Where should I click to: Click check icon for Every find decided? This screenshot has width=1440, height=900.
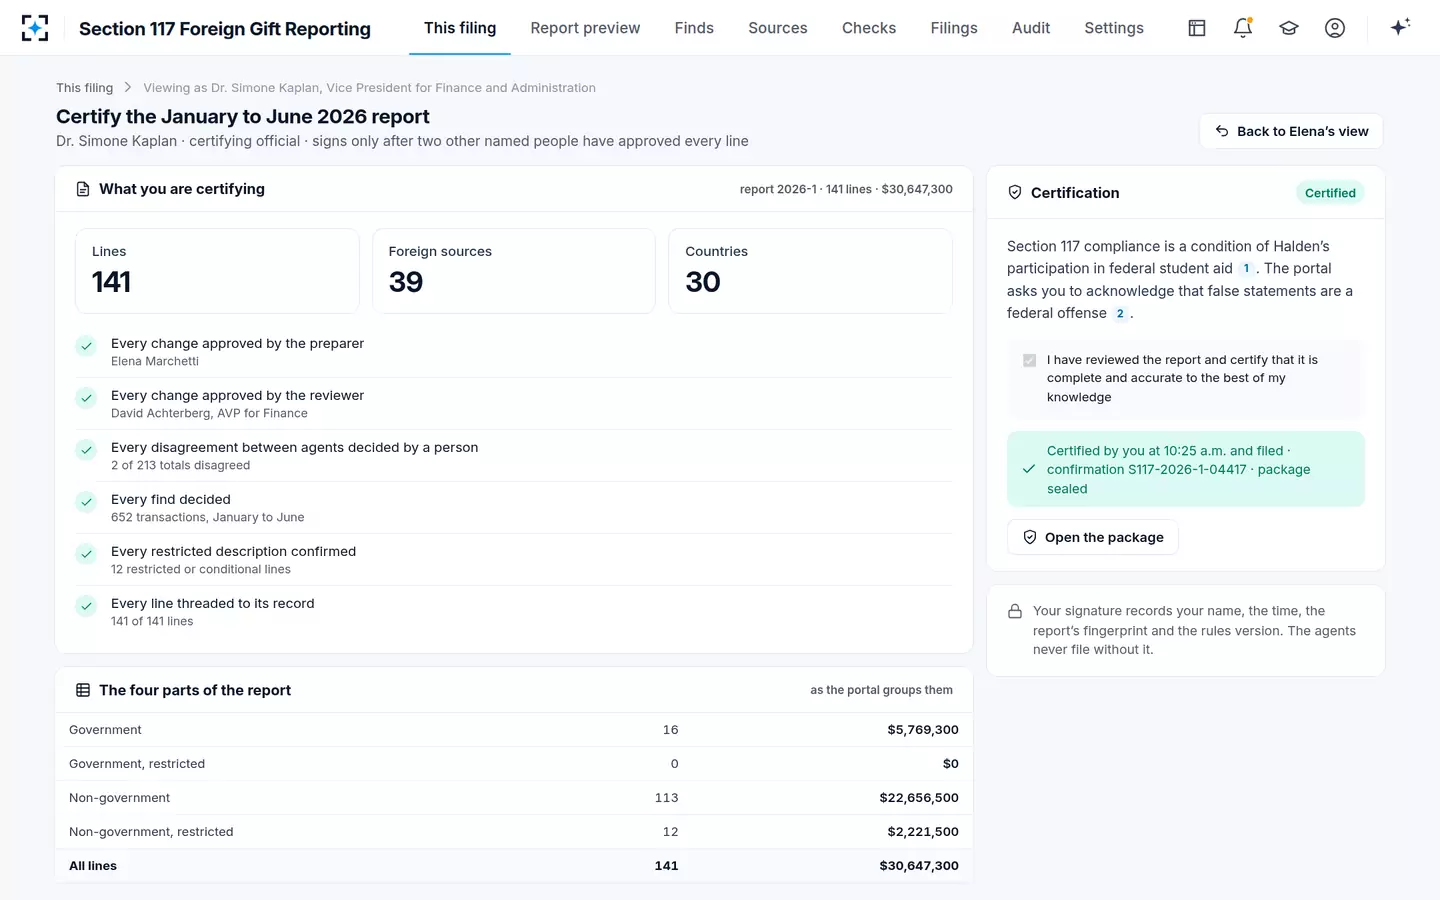(x=87, y=502)
